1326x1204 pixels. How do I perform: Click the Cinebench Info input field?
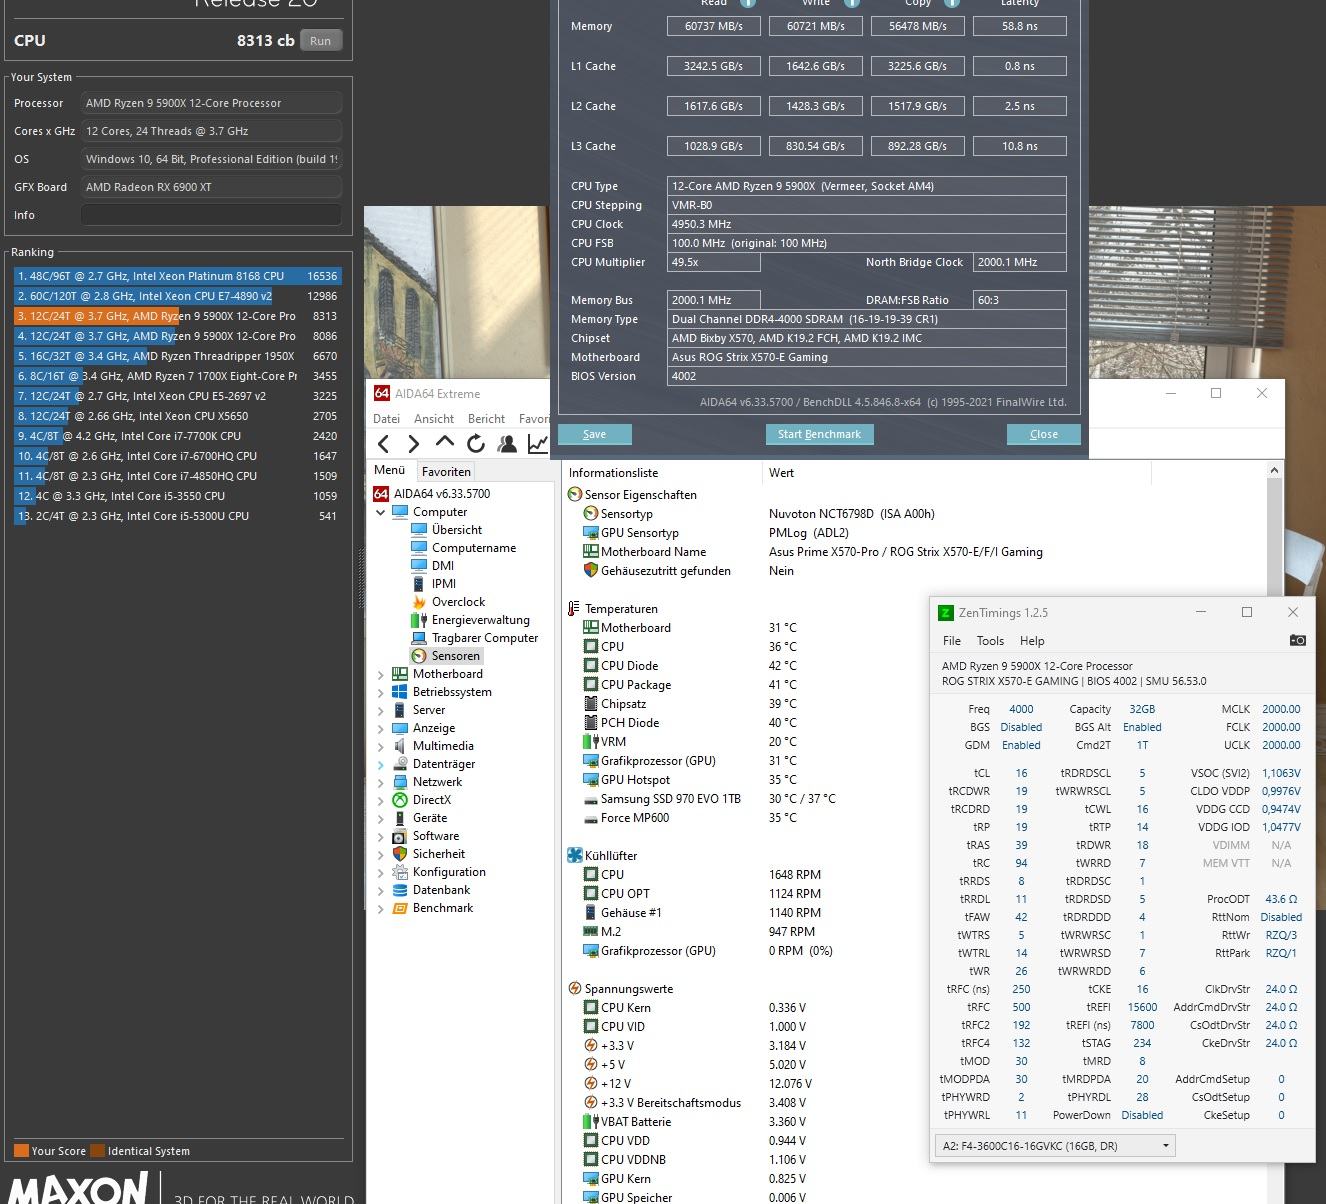coord(211,215)
